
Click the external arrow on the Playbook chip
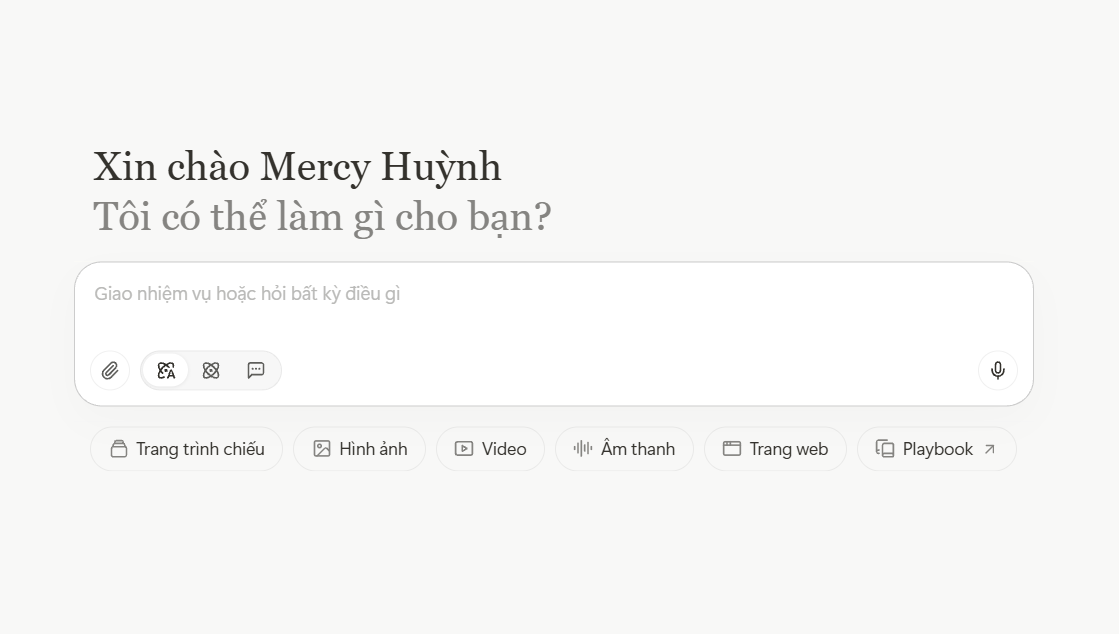pos(990,449)
